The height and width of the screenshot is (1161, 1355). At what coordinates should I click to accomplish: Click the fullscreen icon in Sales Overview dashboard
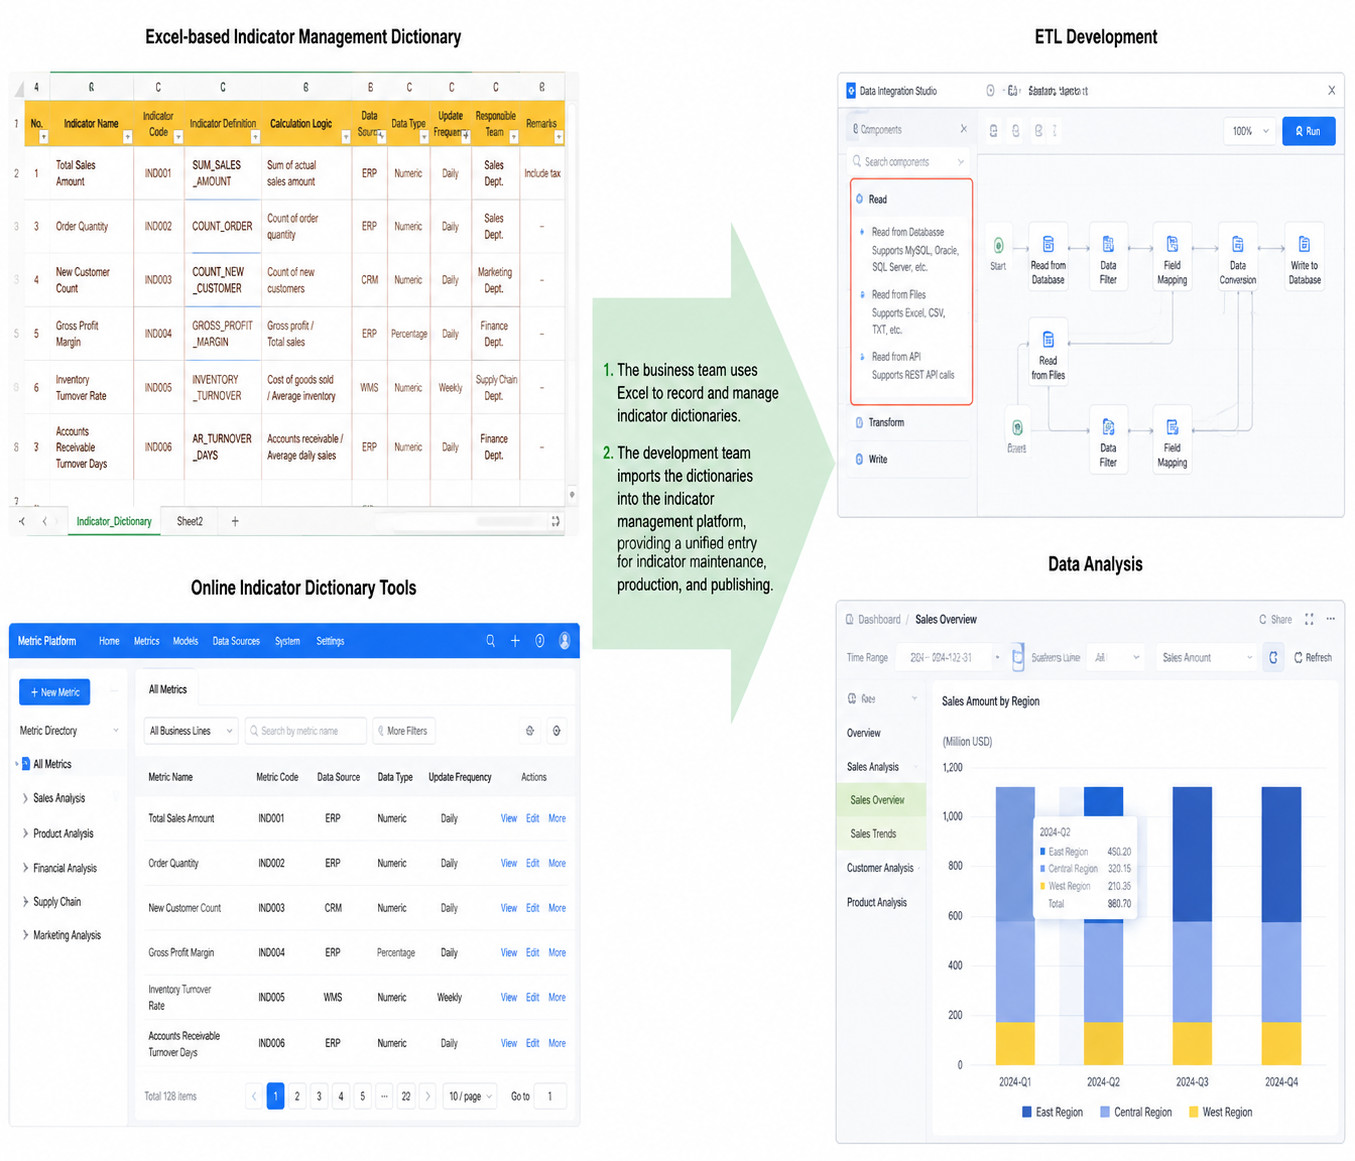(1309, 619)
